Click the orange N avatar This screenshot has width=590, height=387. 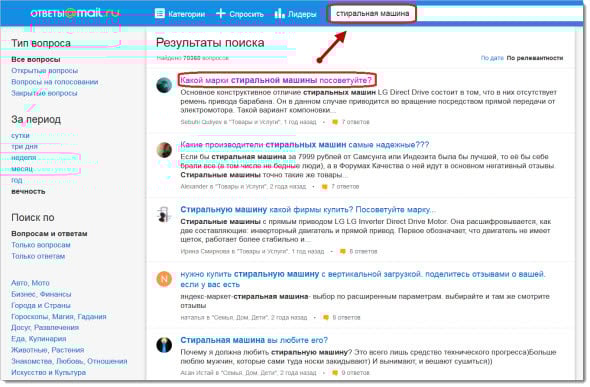164,279
